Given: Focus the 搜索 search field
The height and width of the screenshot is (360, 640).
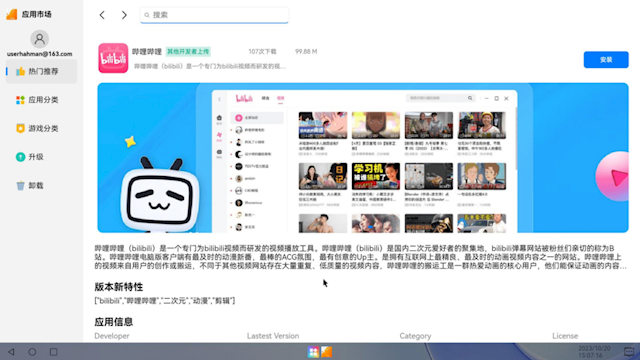Looking at the screenshot, I should [214, 15].
